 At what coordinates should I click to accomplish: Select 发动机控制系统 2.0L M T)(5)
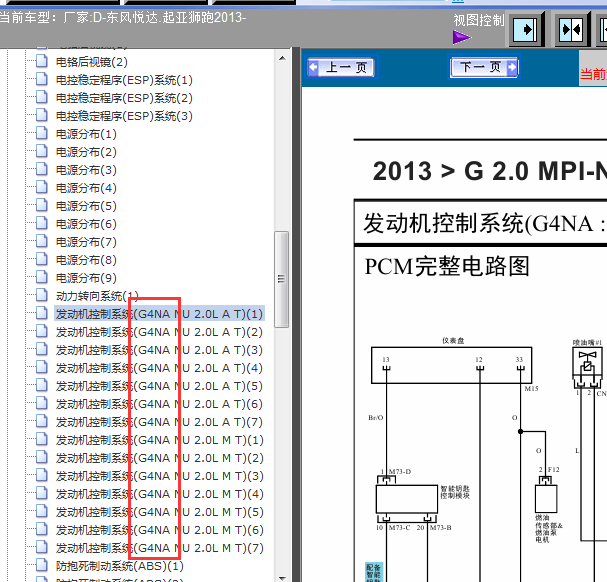159,512
